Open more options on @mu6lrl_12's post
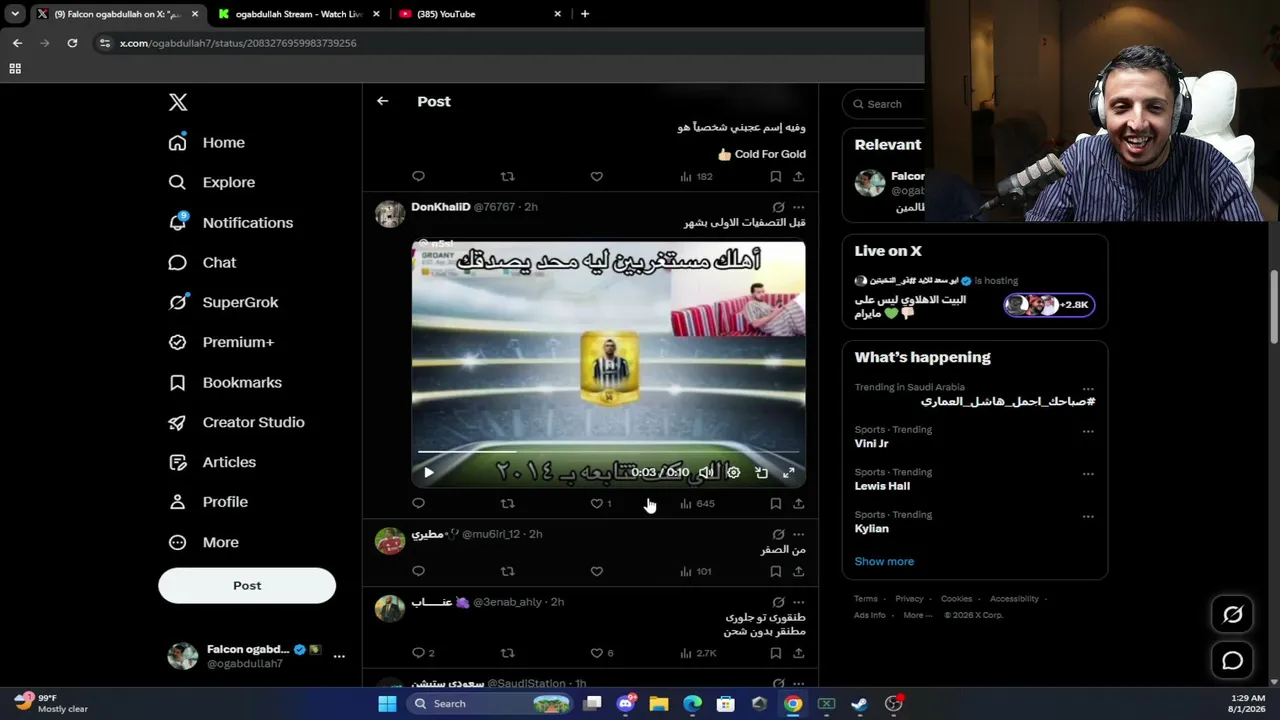Image resolution: width=1280 pixels, height=720 pixels. [798, 534]
